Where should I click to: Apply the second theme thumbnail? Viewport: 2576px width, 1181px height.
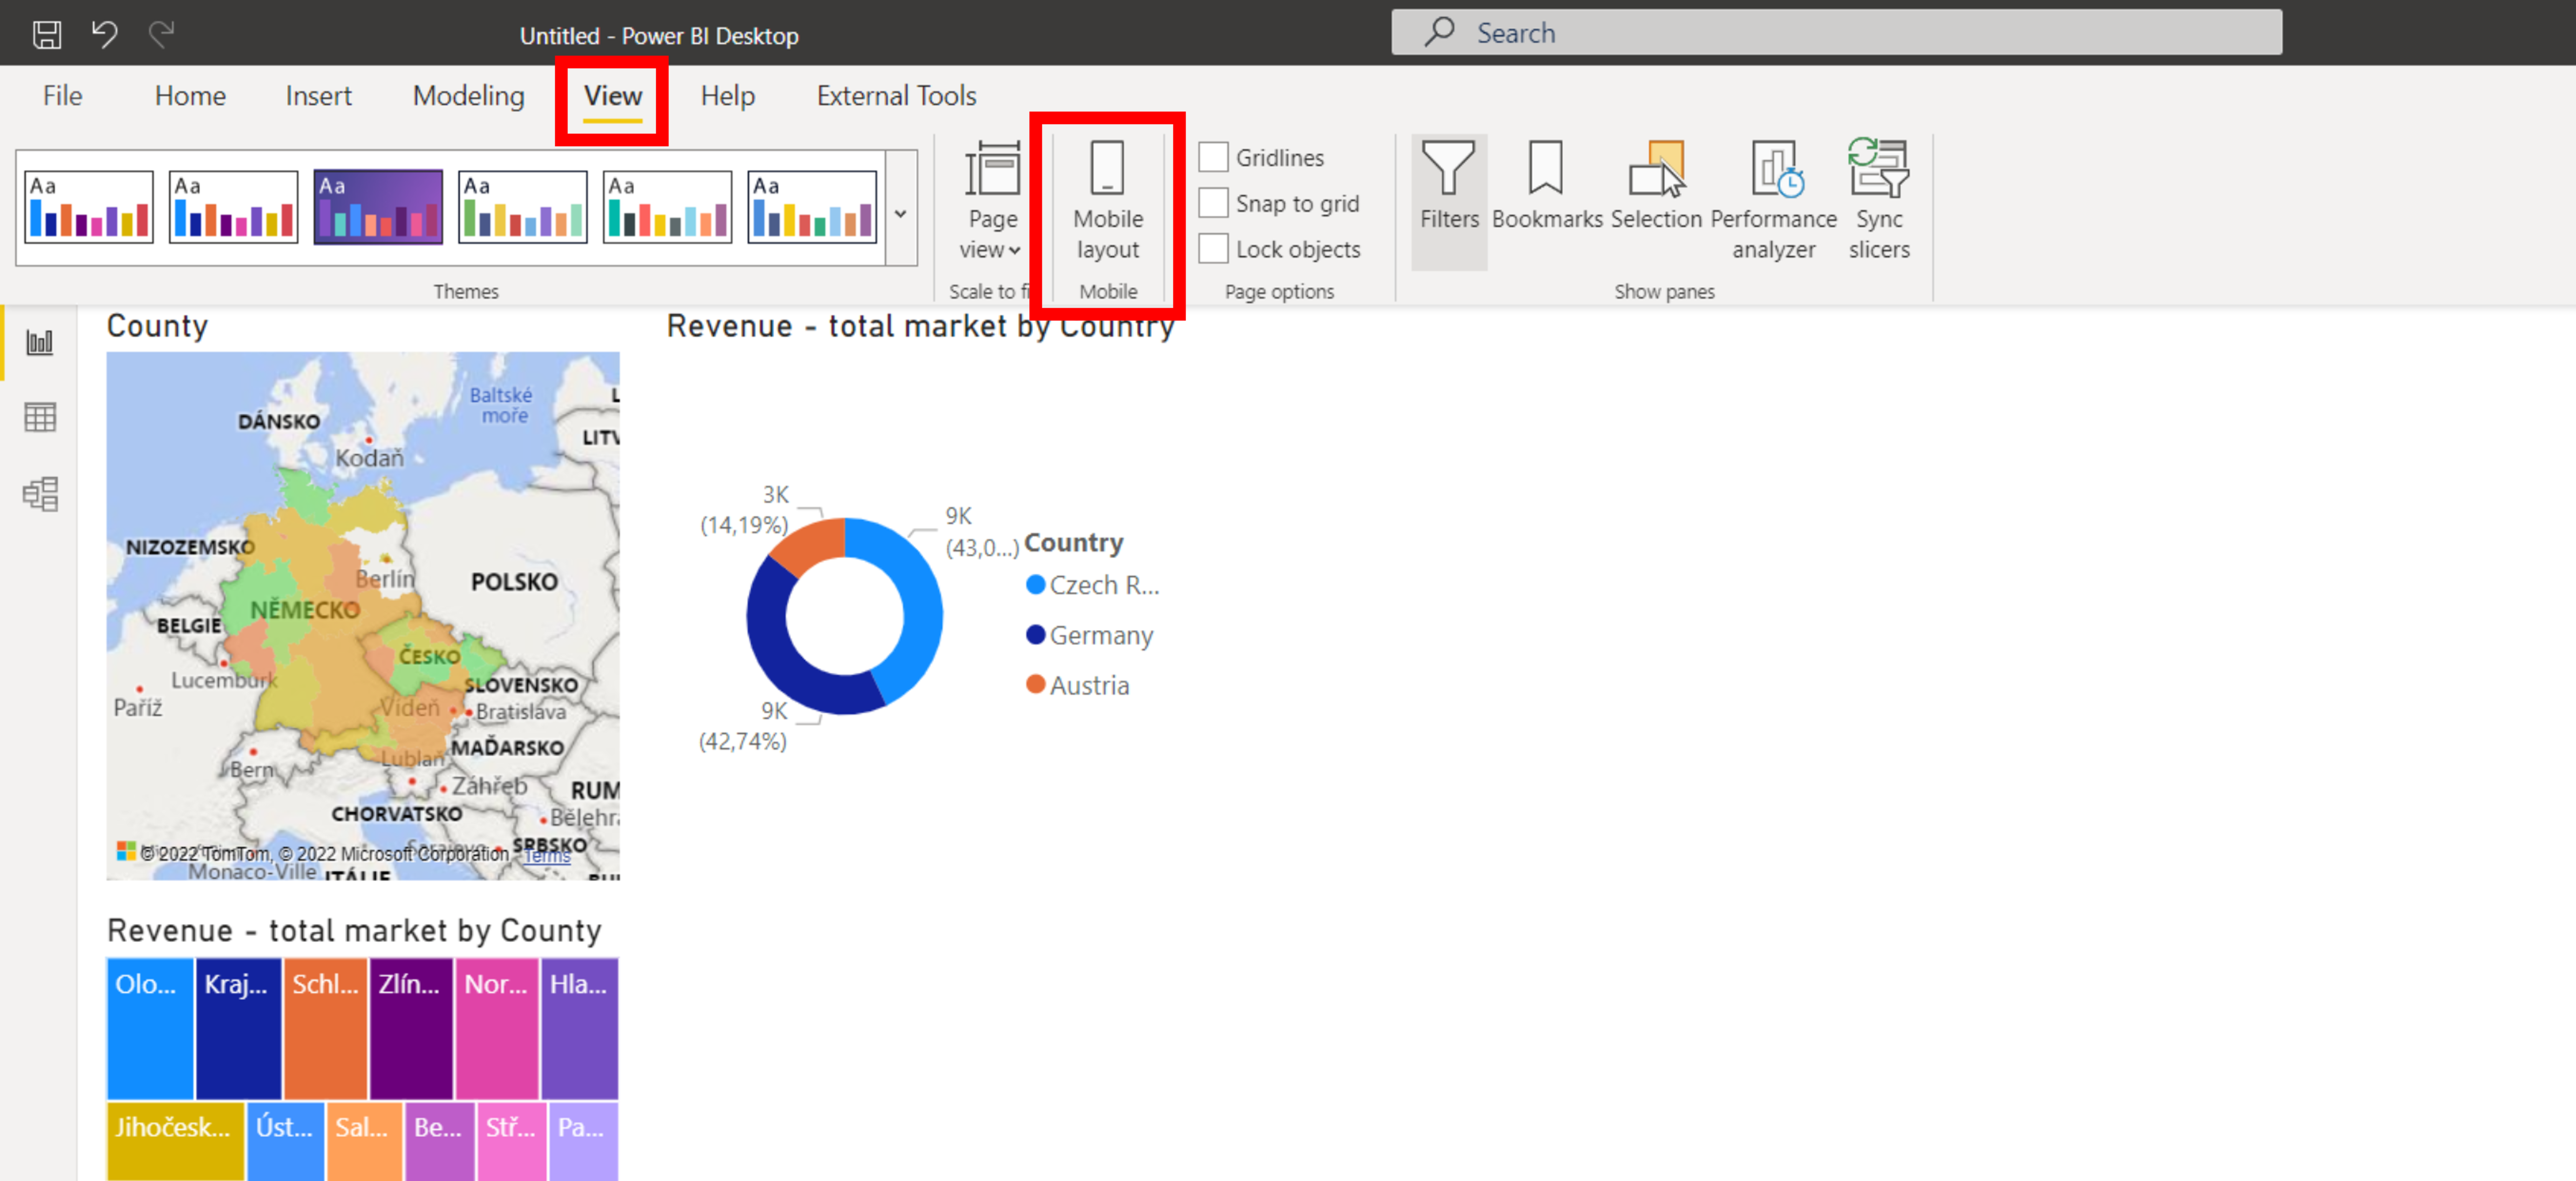(233, 207)
